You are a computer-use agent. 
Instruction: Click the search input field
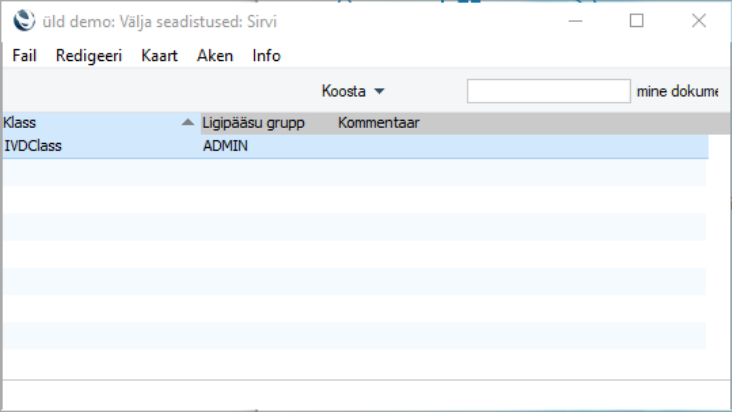coord(549,91)
